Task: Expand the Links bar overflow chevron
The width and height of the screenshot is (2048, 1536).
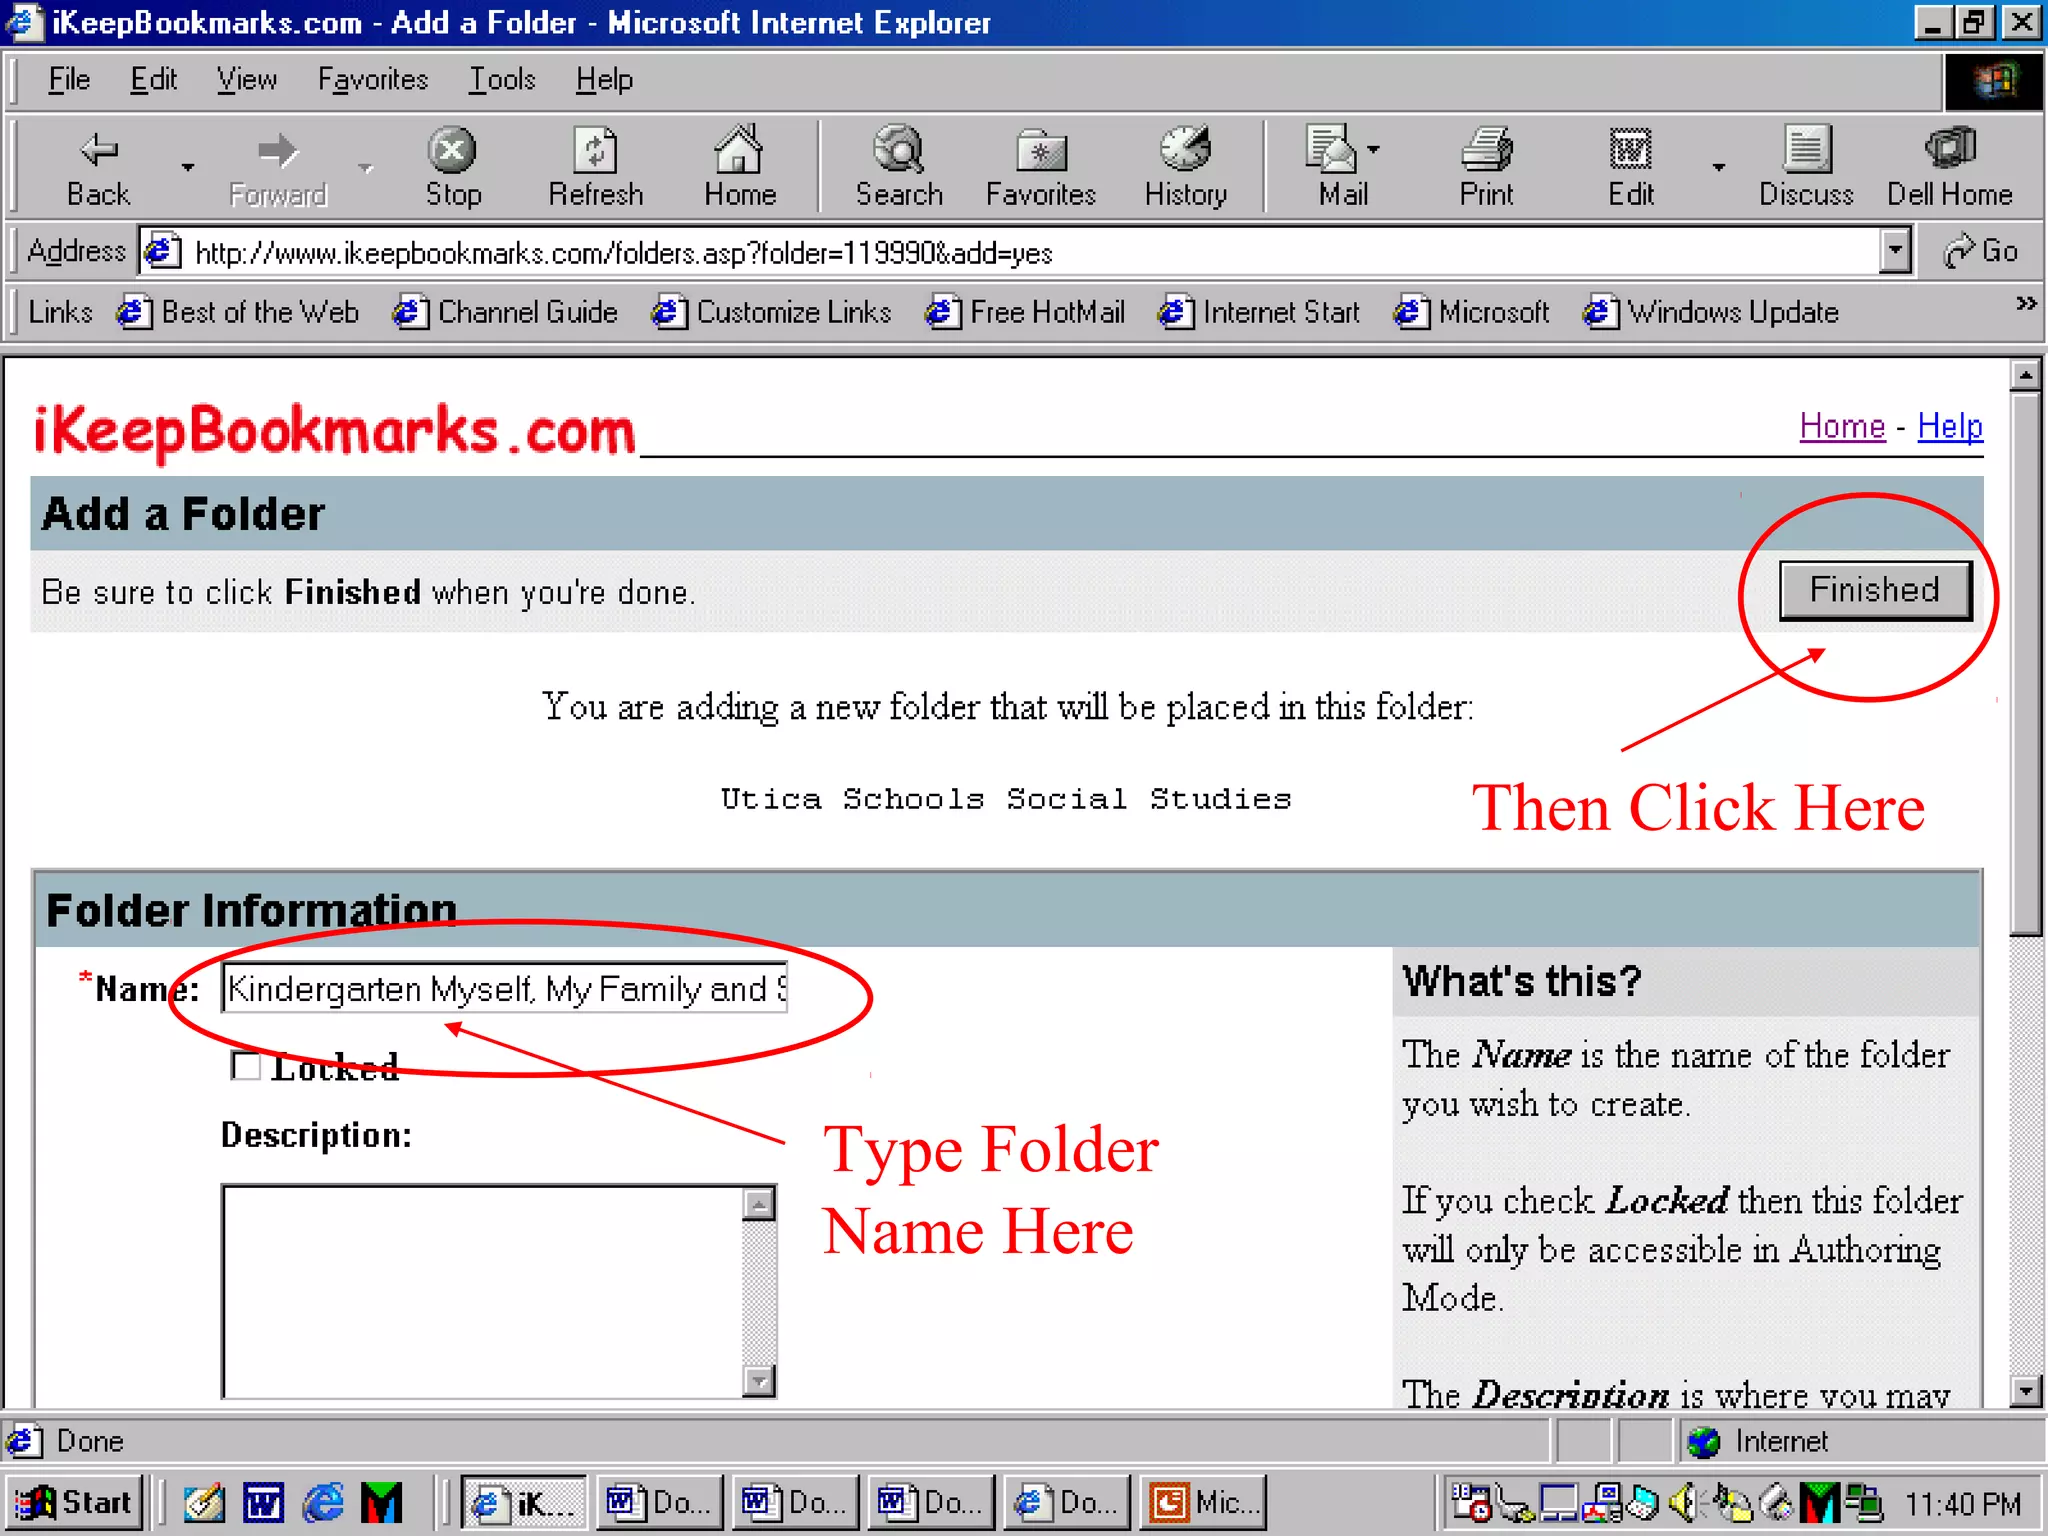Action: click(2026, 303)
